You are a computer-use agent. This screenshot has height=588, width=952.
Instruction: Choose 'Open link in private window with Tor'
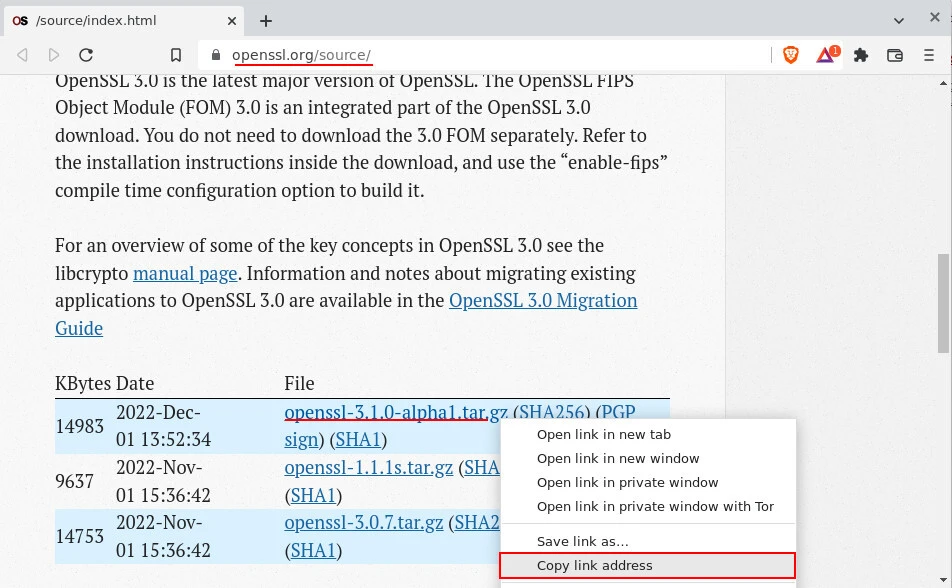coord(655,507)
